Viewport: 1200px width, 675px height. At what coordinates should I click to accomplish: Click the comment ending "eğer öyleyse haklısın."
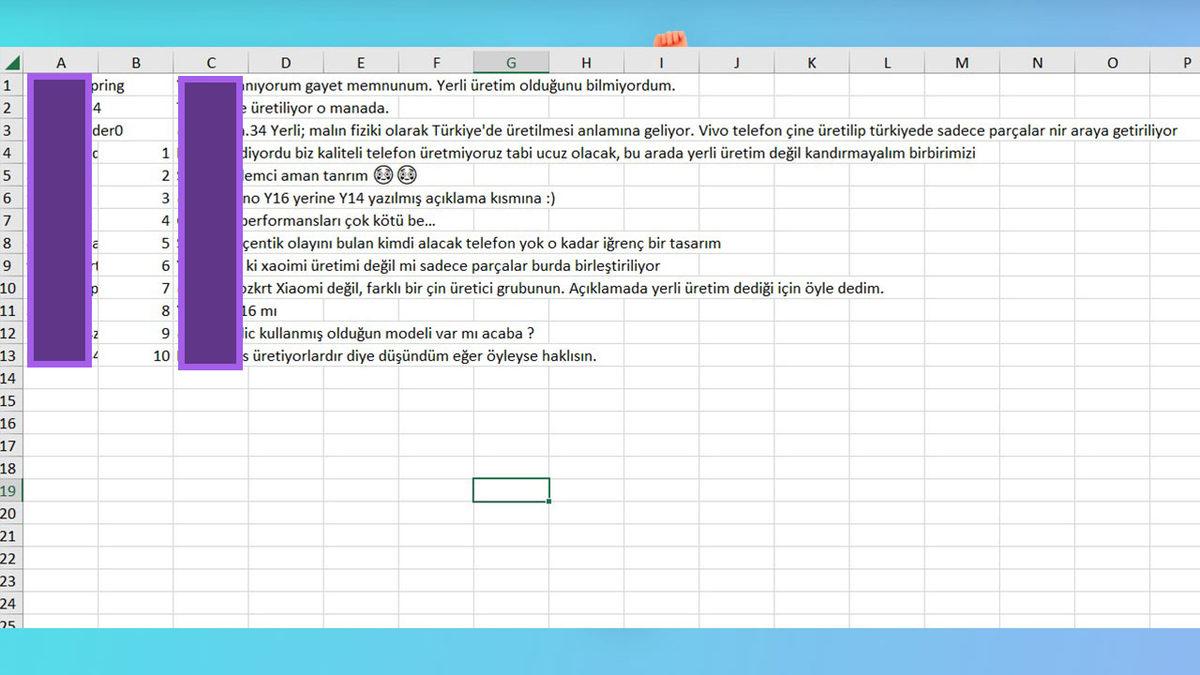coord(420,356)
